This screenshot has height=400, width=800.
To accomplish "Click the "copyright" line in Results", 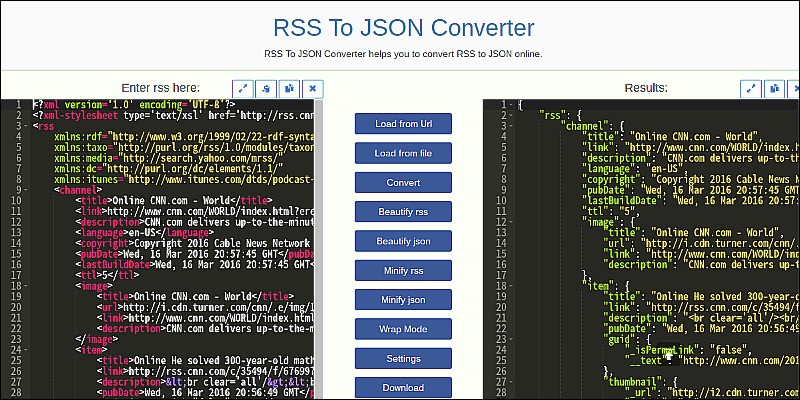I will (691, 180).
